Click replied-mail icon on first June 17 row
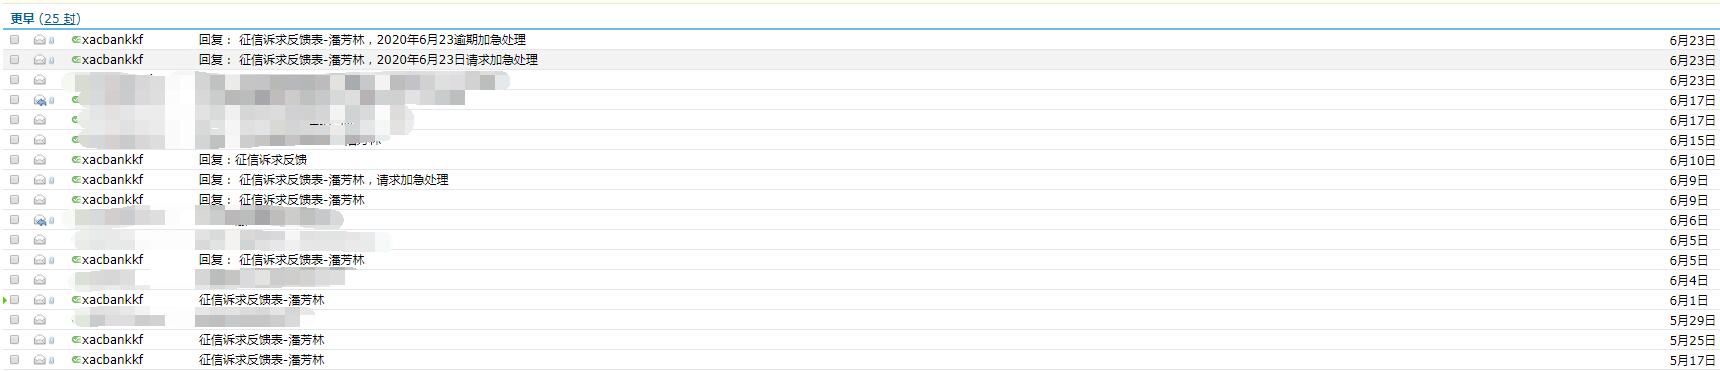 (40, 100)
